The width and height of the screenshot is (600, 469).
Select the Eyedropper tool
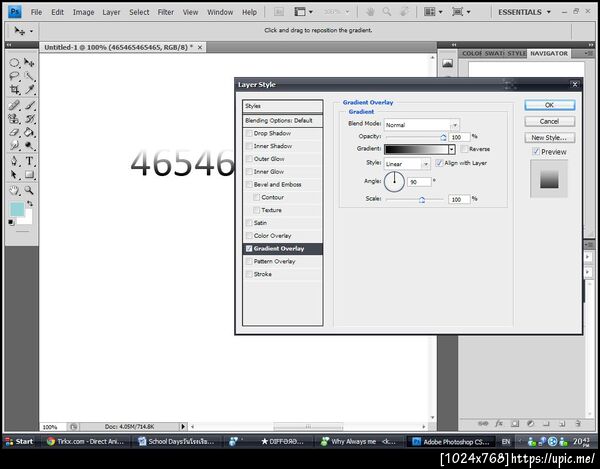[29, 90]
